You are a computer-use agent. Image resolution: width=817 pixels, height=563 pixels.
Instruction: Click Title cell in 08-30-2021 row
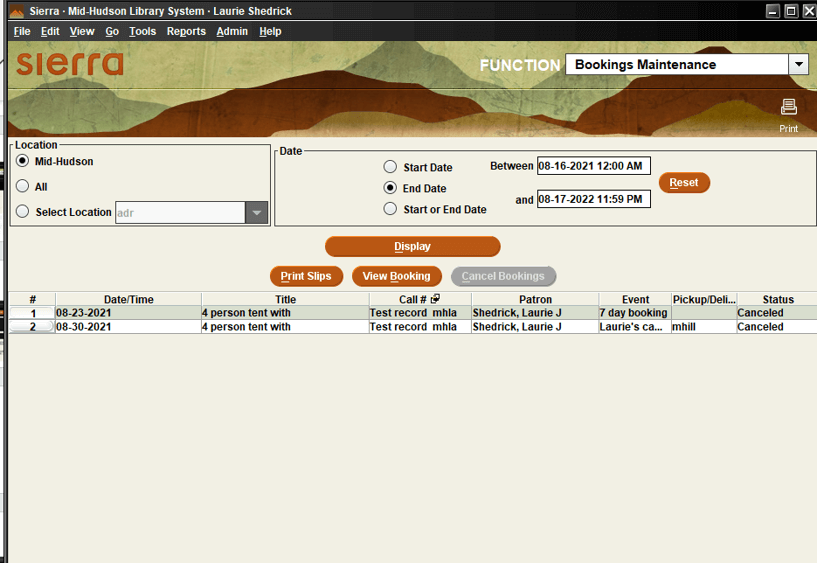tap(286, 327)
